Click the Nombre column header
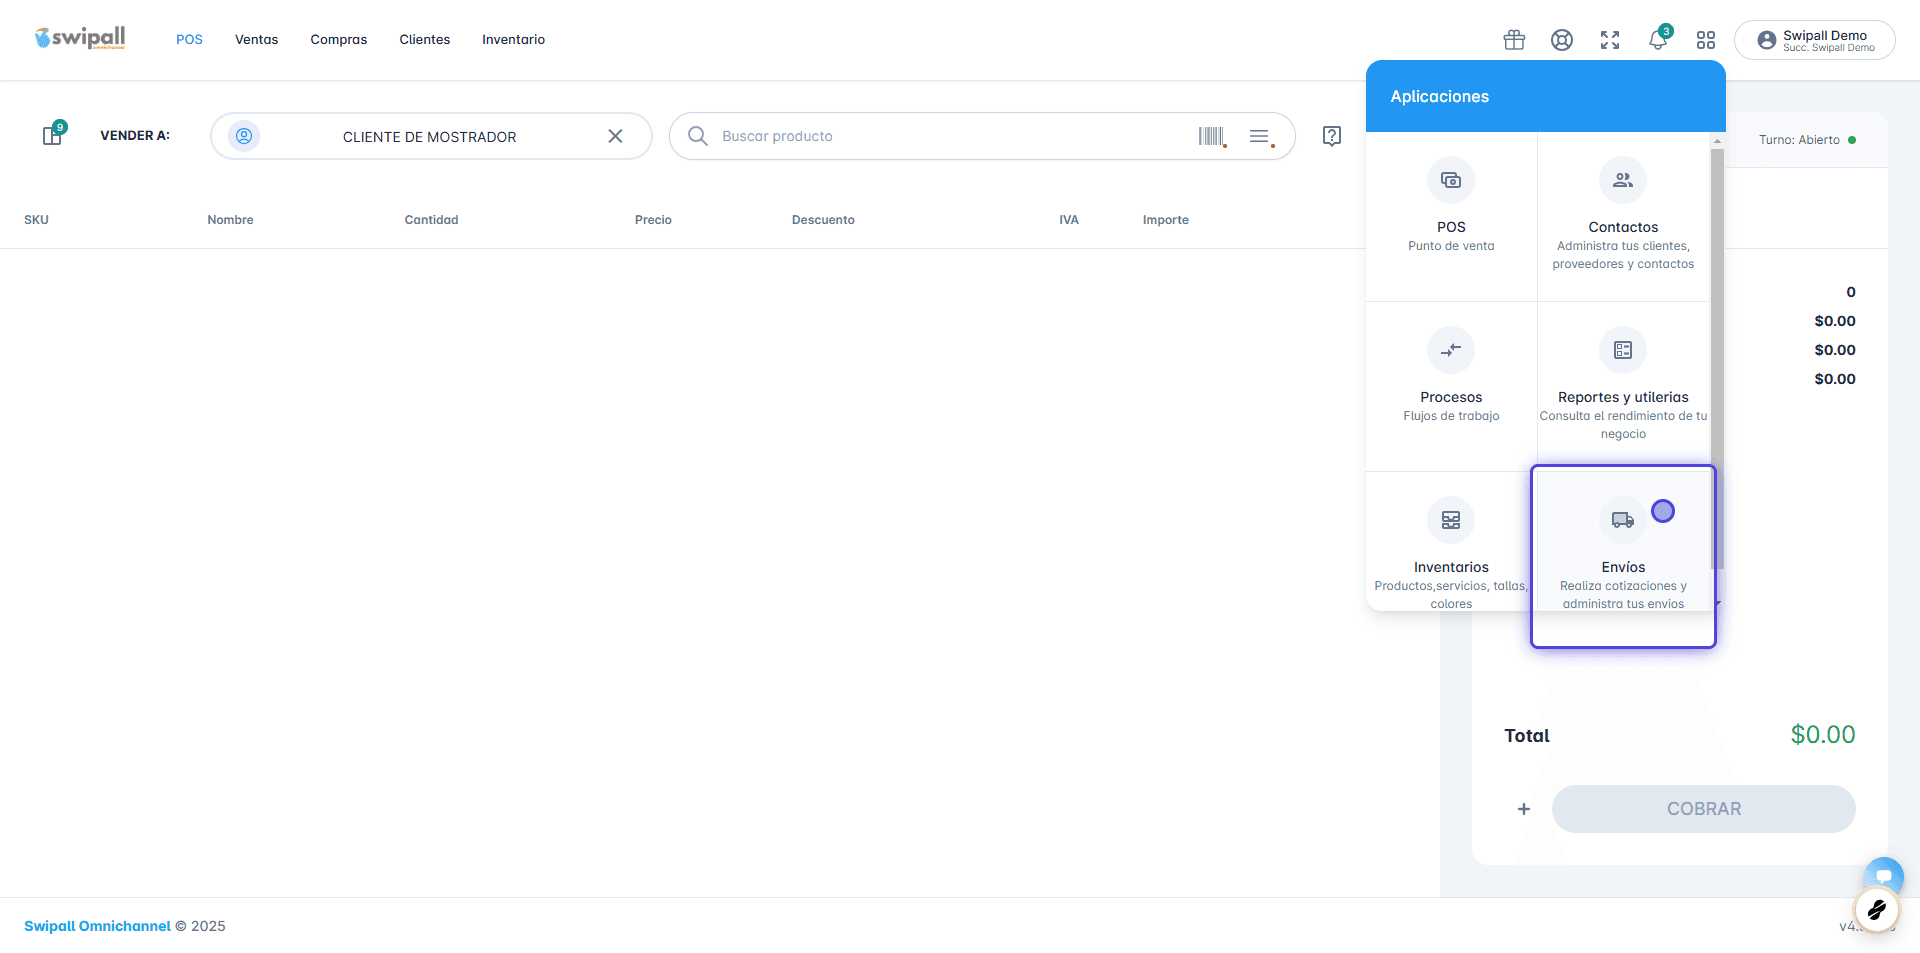 coord(230,220)
